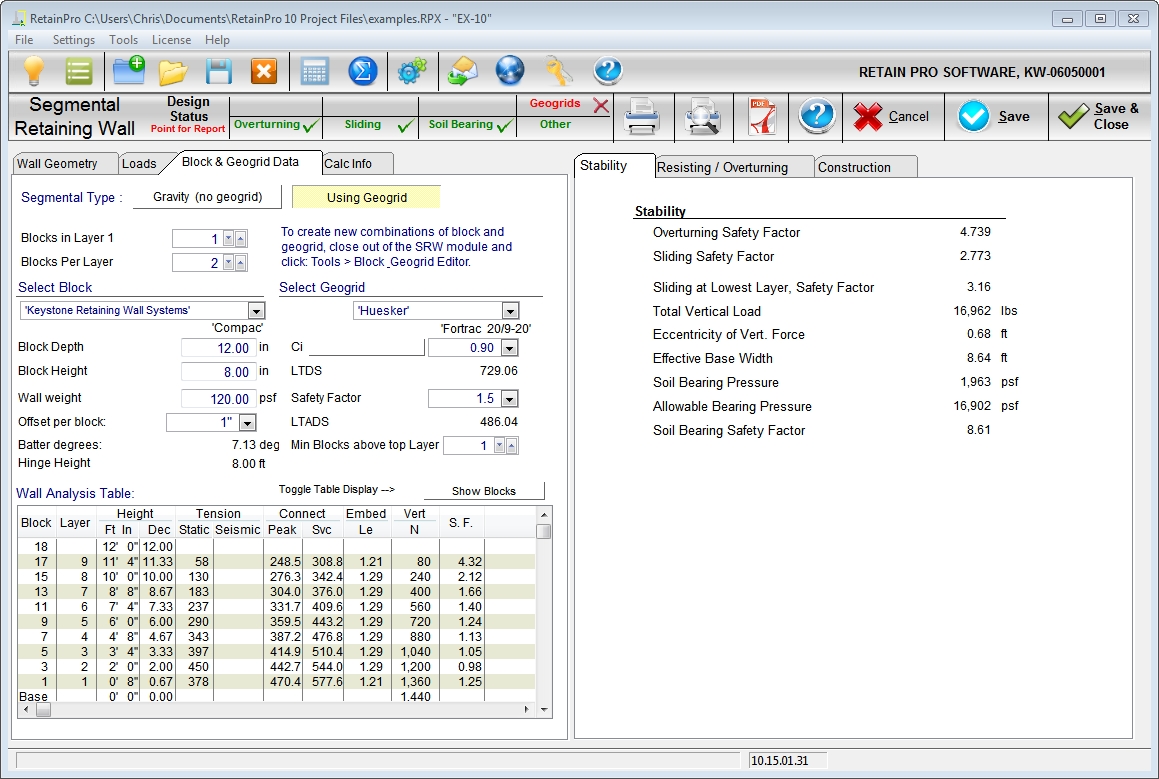
Task: Switch to the Wall Geometry tab
Action: pos(58,164)
